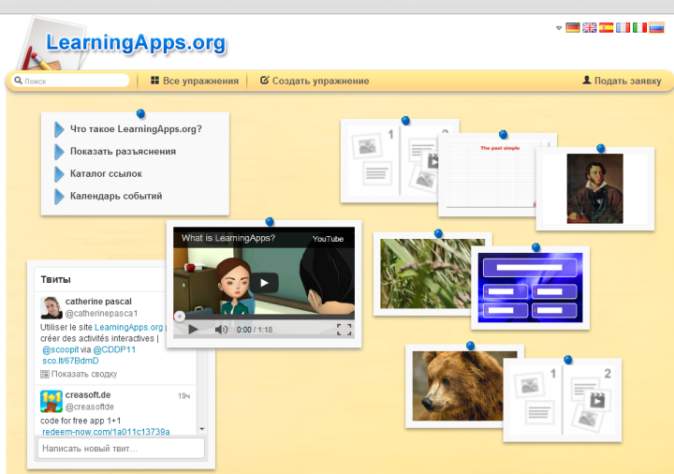The image size is (674, 474).
Task: Open Все упражнения menu
Action: pyautogui.click(x=195, y=81)
